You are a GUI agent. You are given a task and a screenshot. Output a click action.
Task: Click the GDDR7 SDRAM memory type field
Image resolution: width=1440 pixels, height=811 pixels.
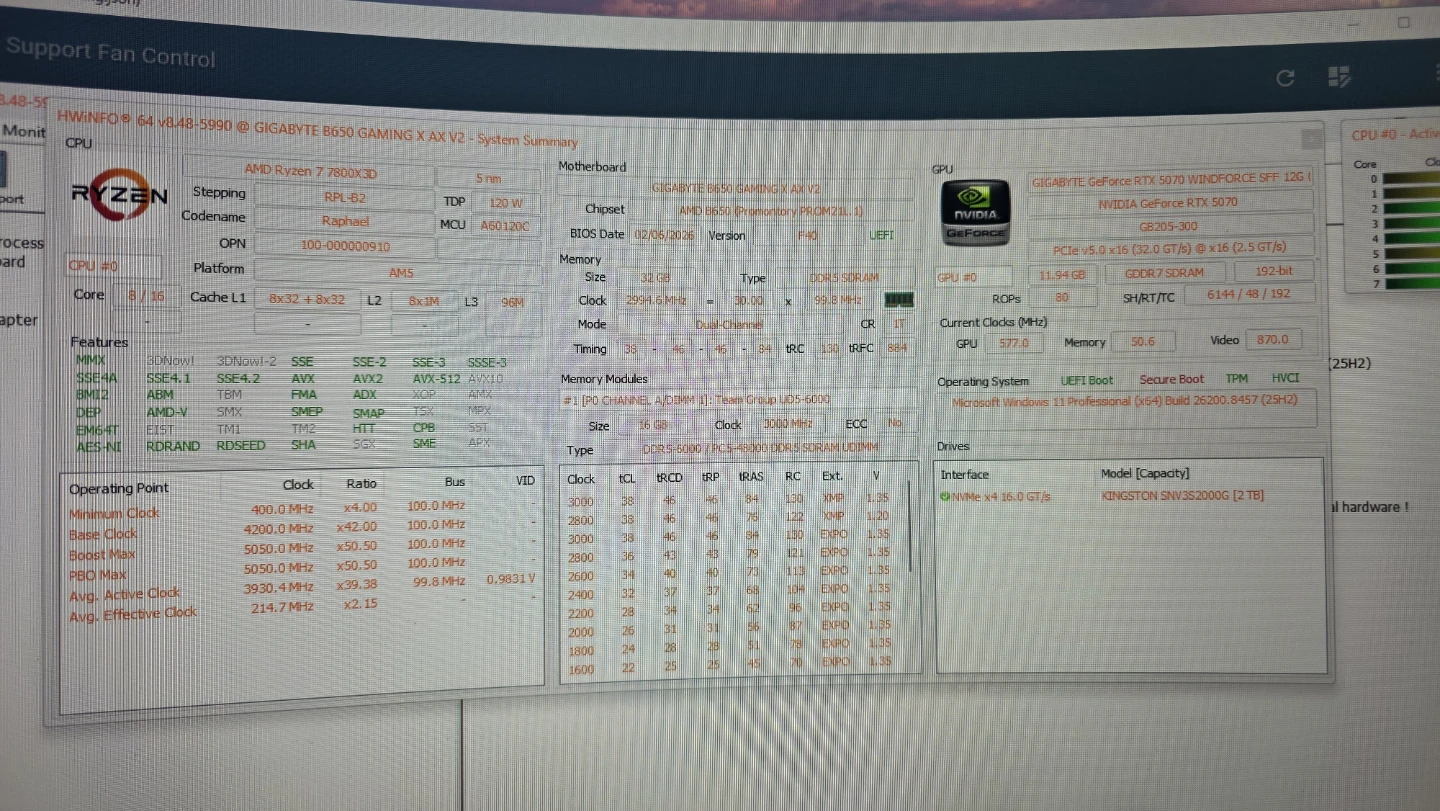(x=1167, y=273)
